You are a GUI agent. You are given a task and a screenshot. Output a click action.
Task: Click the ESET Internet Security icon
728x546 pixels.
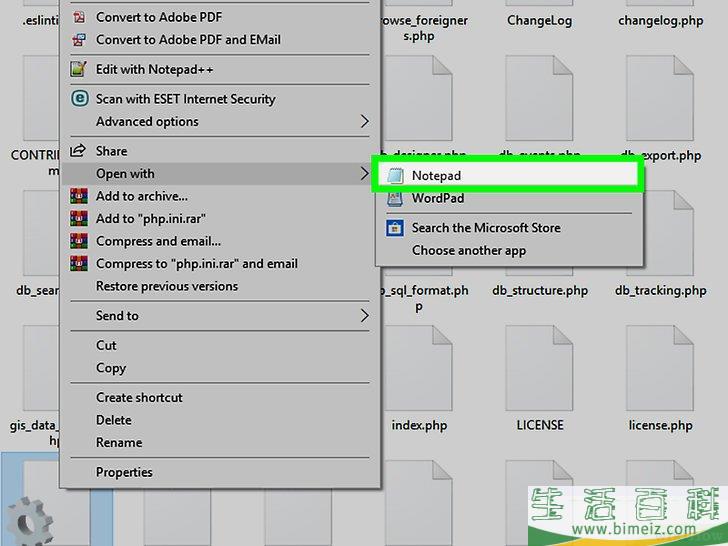[79, 98]
